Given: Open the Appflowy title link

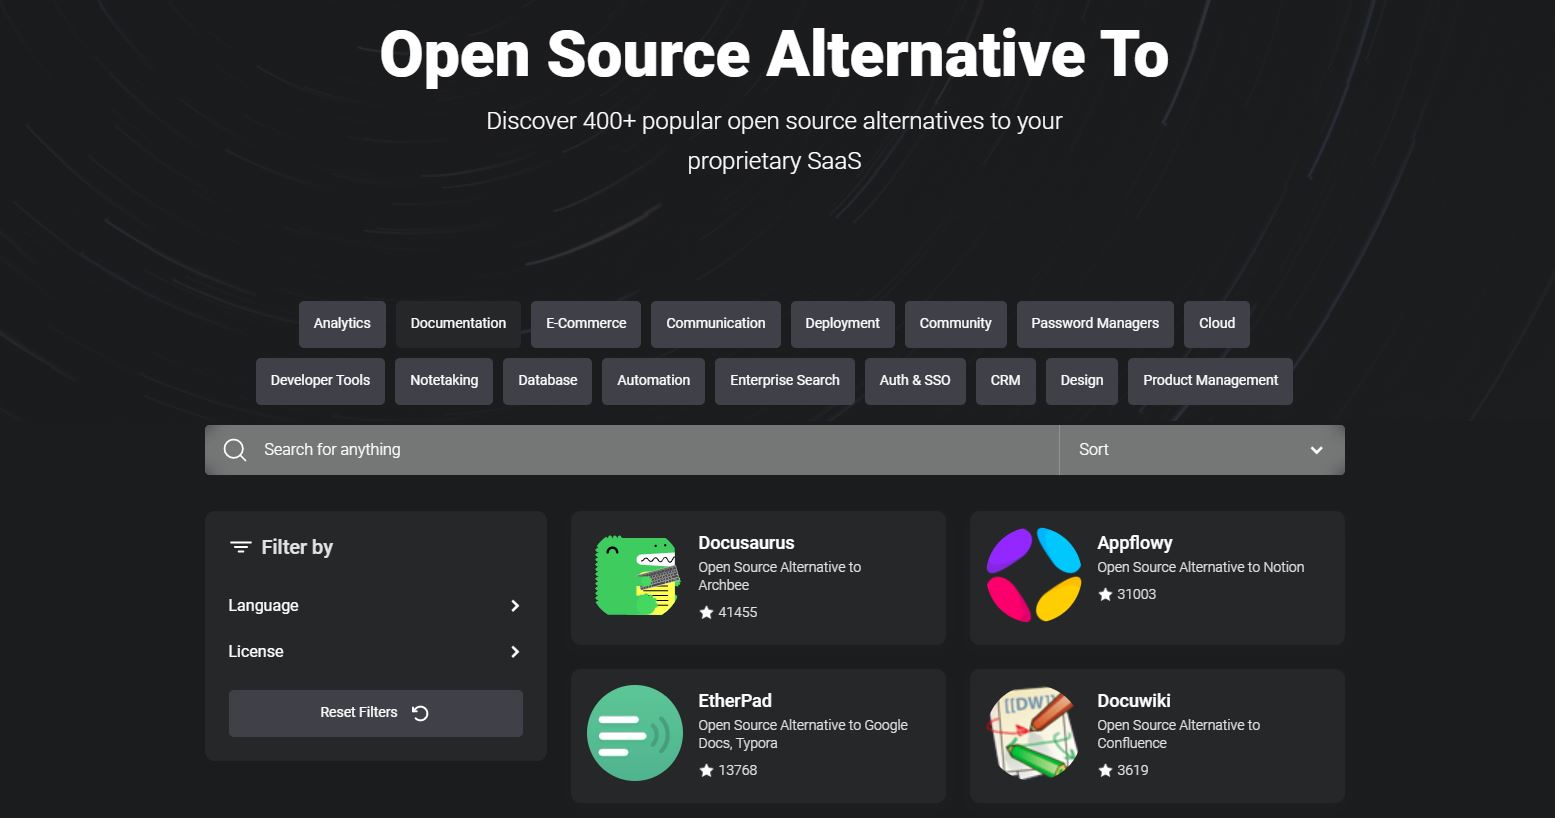Looking at the screenshot, I should [x=1135, y=543].
